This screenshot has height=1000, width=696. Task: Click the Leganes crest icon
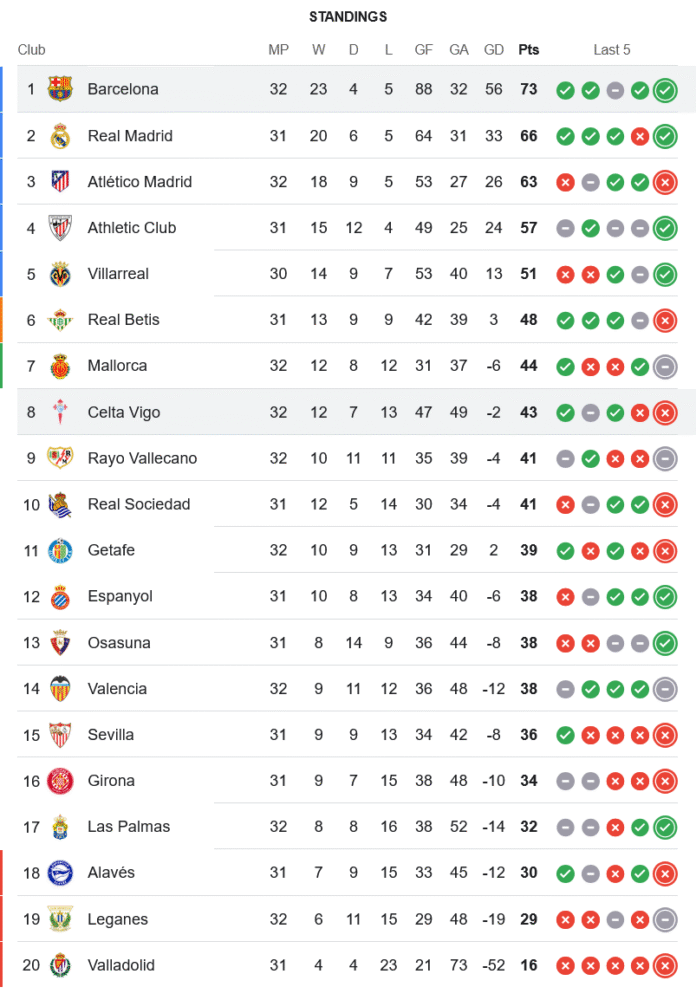click(60, 919)
